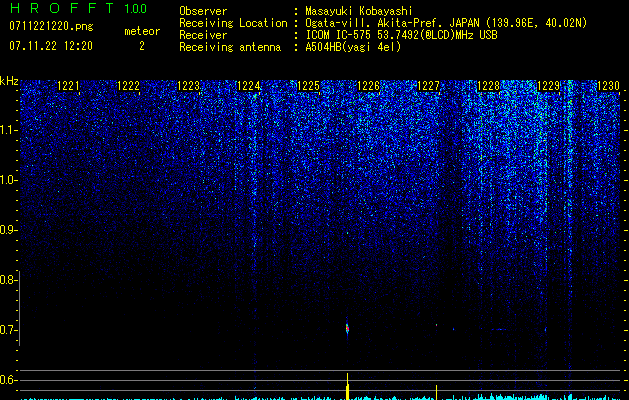Image resolution: width=629 pixels, height=400 pixels.
Task: Click the 1222 time marker
Action: (x=128, y=85)
